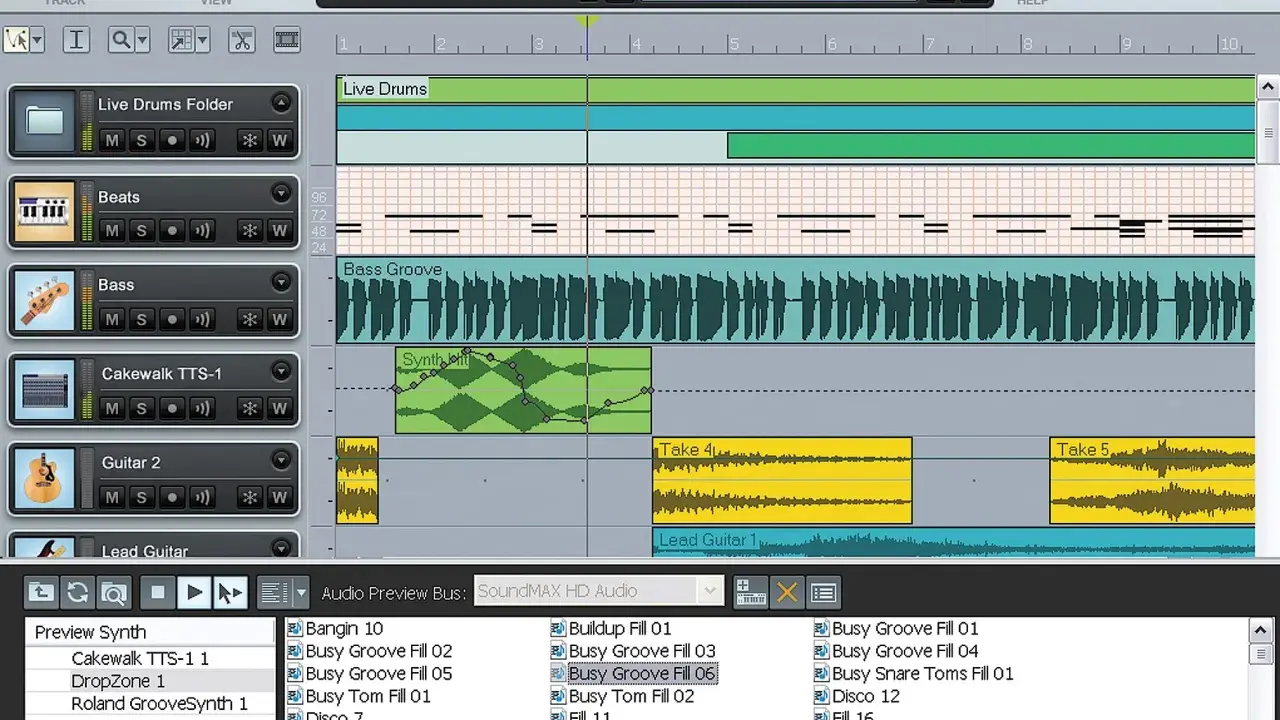Image resolution: width=1280 pixels, height=720 pixels.
Task: Freeze the Live Drums Folder track
Action: [x=250, y=140]
